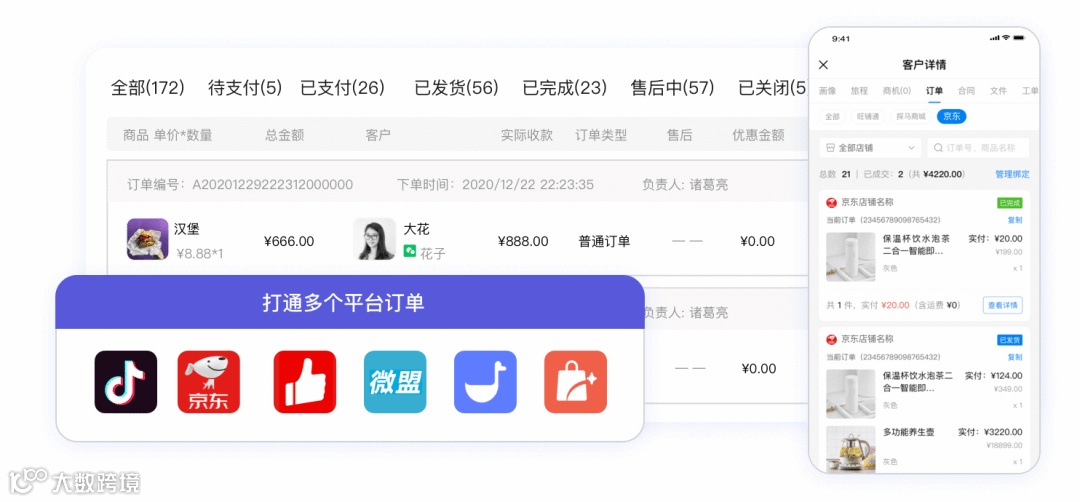Click the JD 京东 platform icon
The height and width of the screenshot is (502, 1080).
point(209,381)
